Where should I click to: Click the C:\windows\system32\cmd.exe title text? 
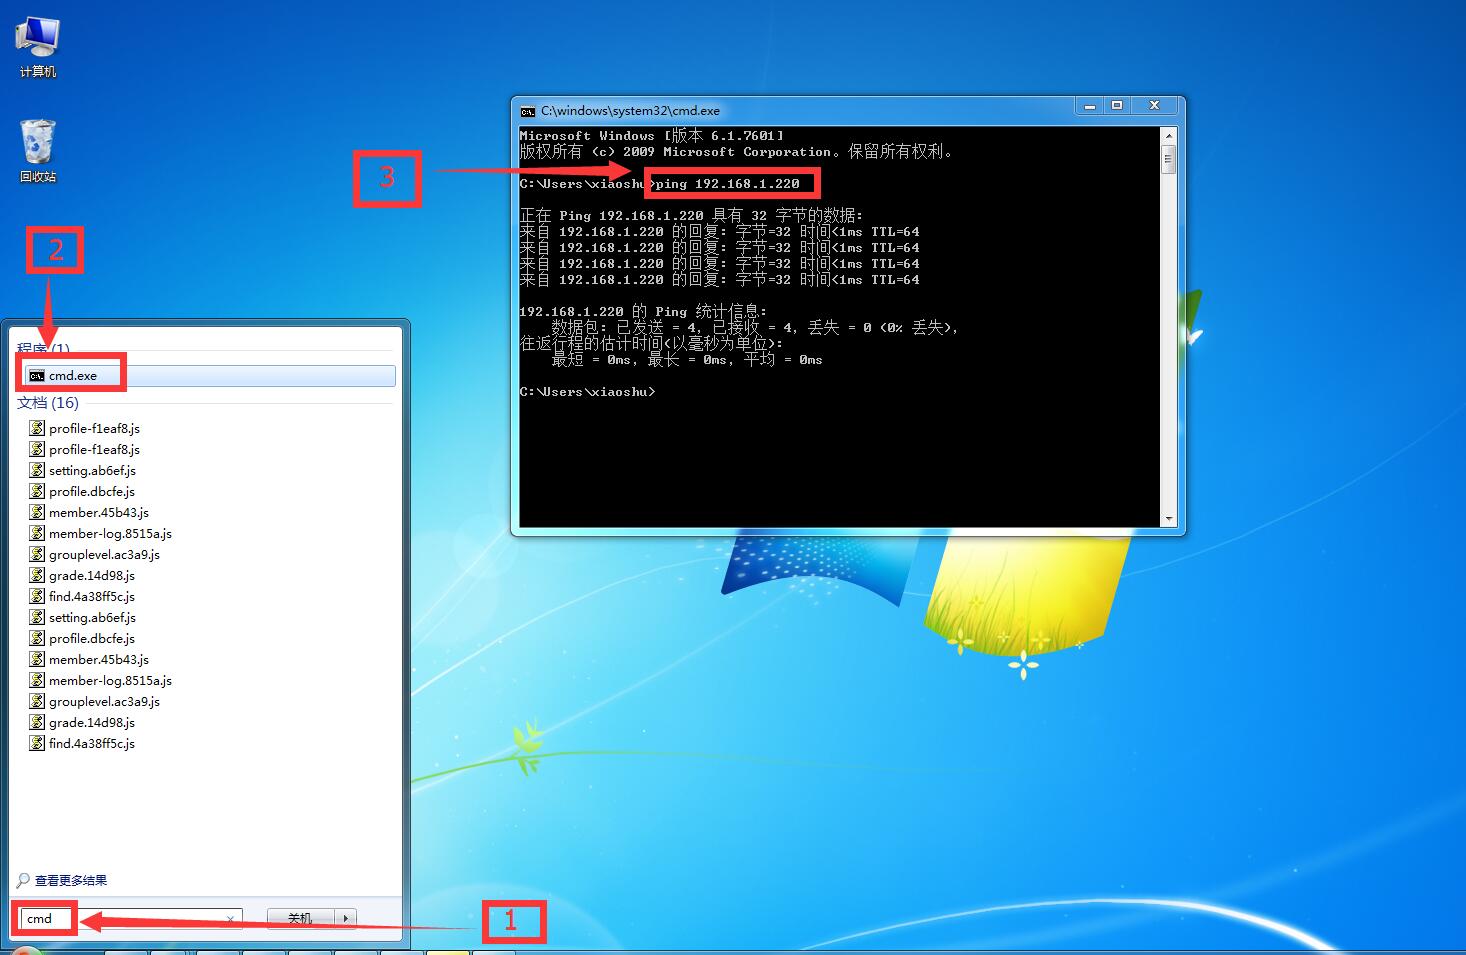click(630, 111)
